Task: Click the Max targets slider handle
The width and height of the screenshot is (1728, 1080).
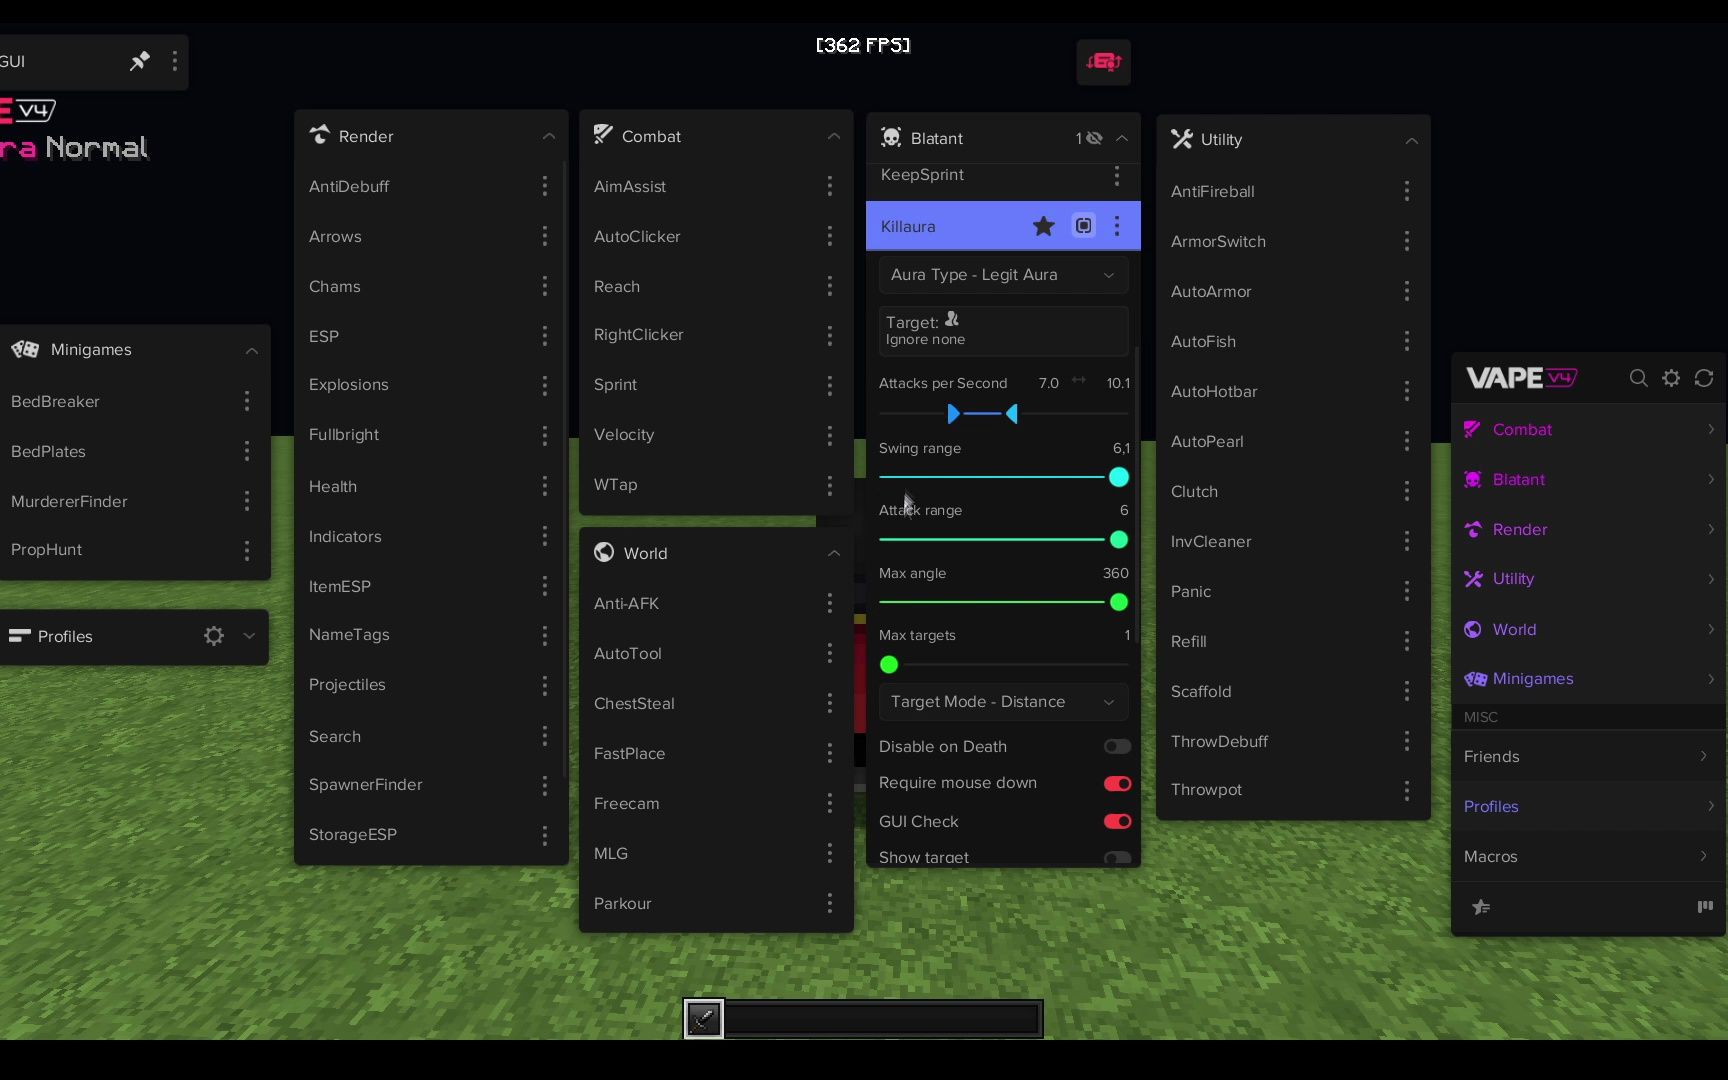Action: pos(889,665)
